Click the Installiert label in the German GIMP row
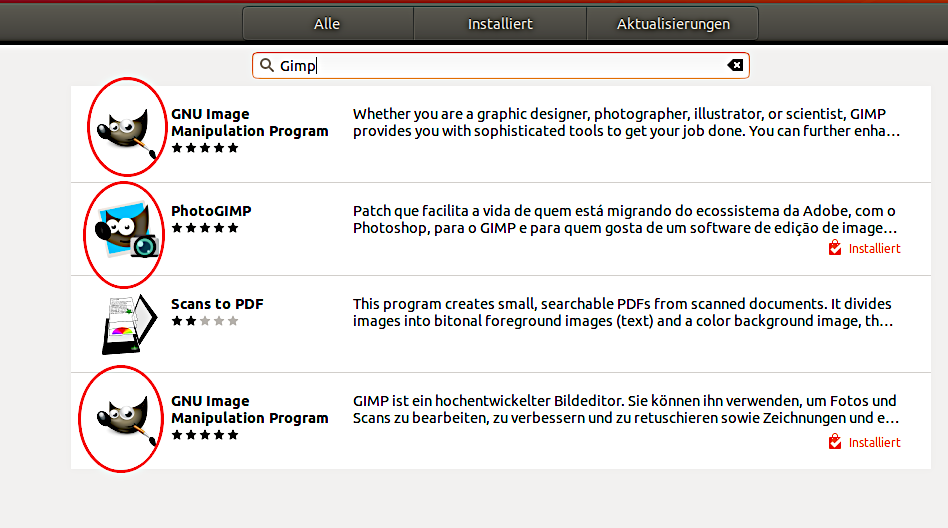 tap(874, 443)
